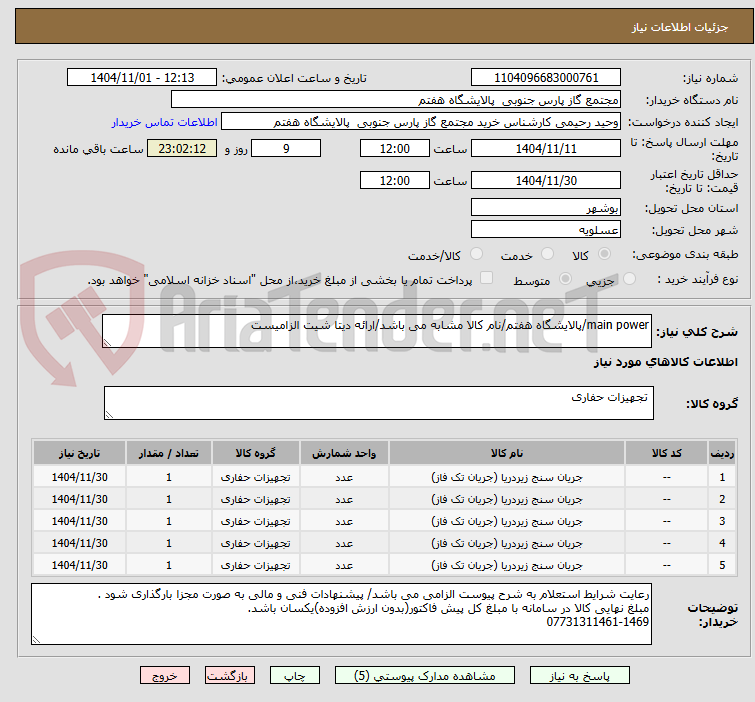Click the countdown timer 23:02:12
This screenshot has height=702, width=755.
(x=182, y=148)
